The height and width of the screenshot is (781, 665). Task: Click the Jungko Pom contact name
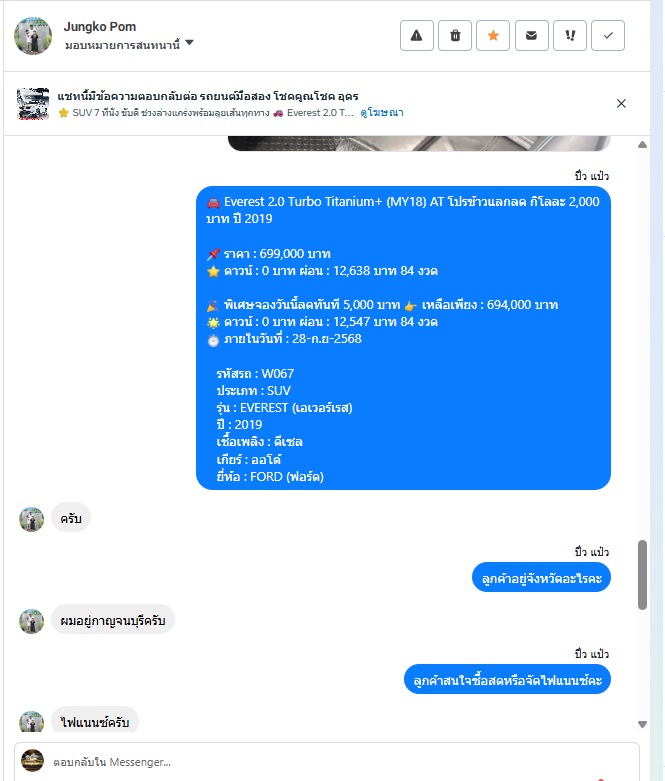[x=100, y=26]
